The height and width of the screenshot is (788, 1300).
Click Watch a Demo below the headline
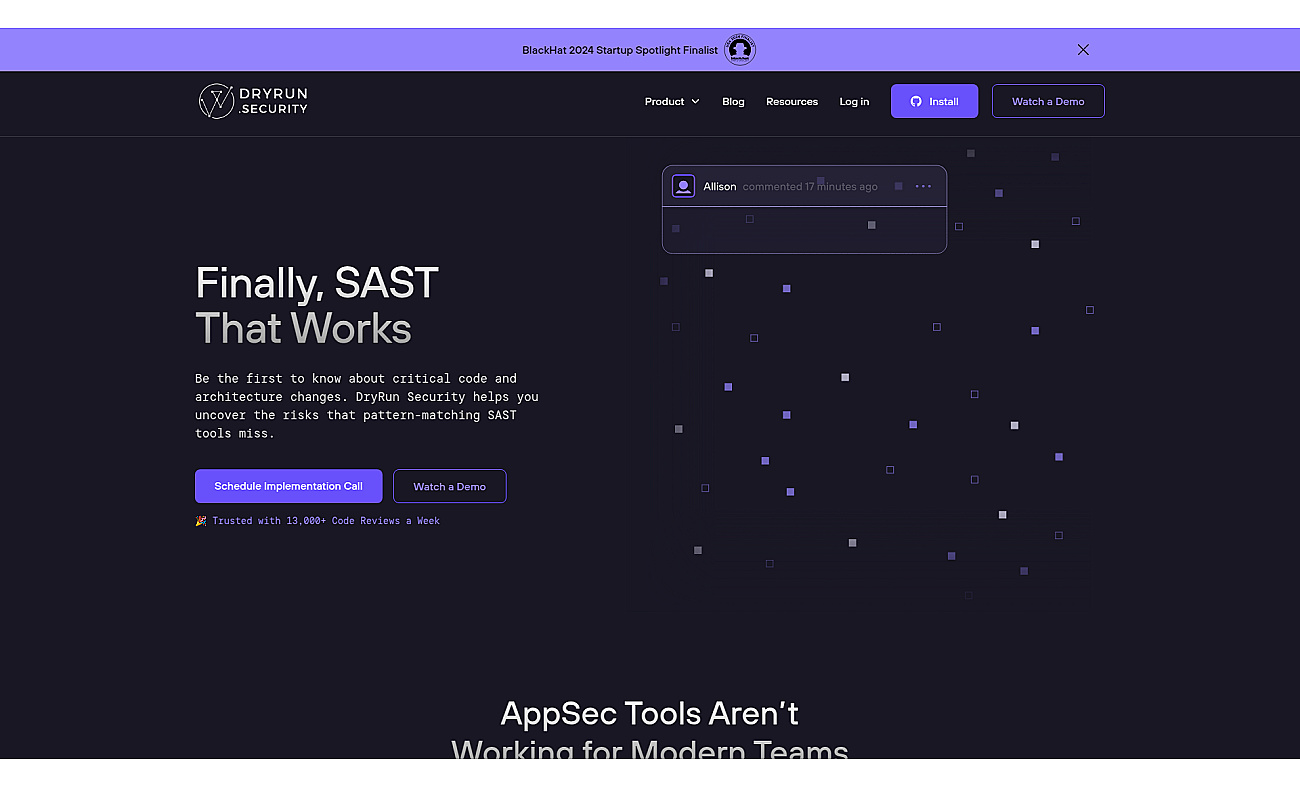coord(449,486)
